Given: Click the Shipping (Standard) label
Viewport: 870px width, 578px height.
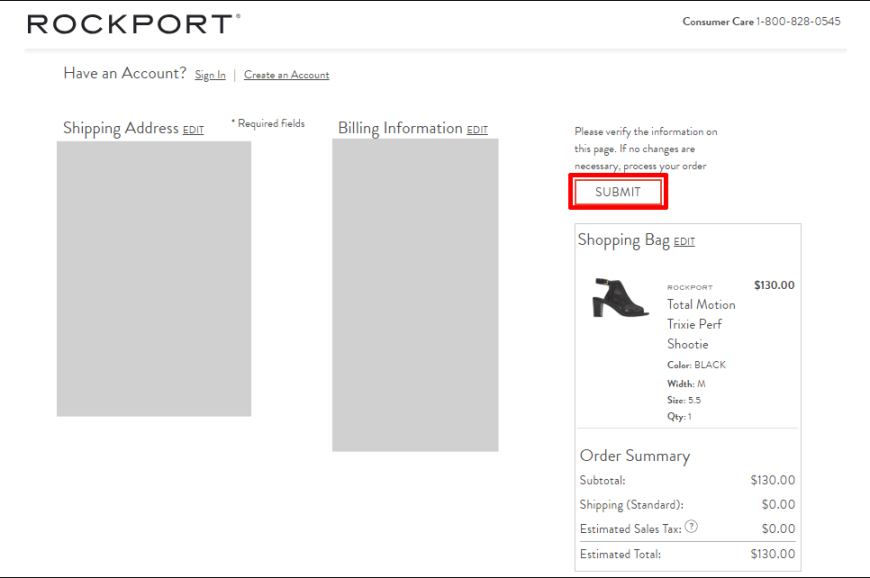Looking at the screenshot, I should pyautogui.click(x=631, y=505).
